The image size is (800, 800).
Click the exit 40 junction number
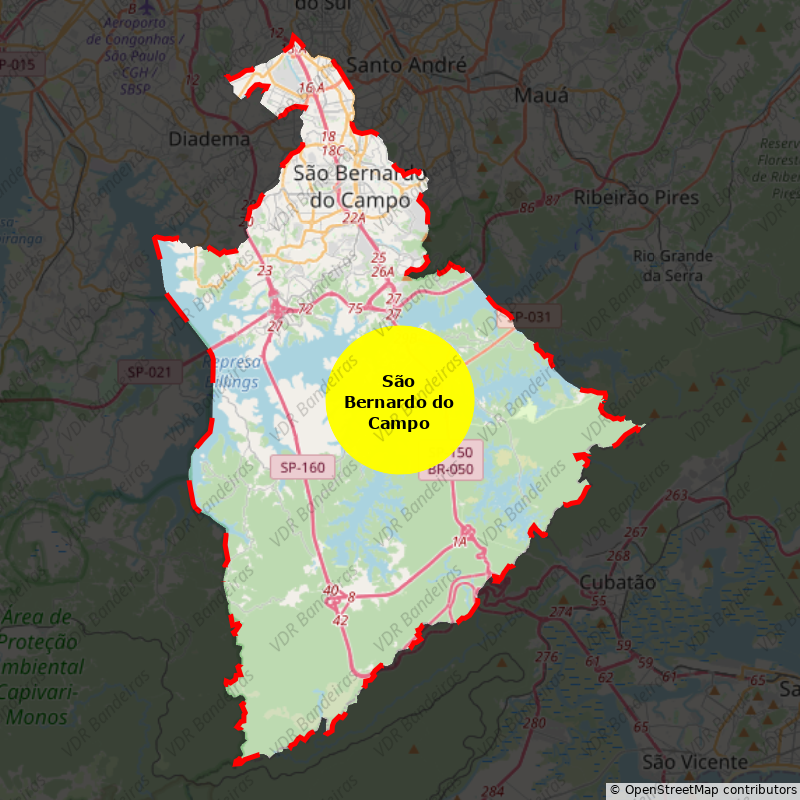(330, 590)
